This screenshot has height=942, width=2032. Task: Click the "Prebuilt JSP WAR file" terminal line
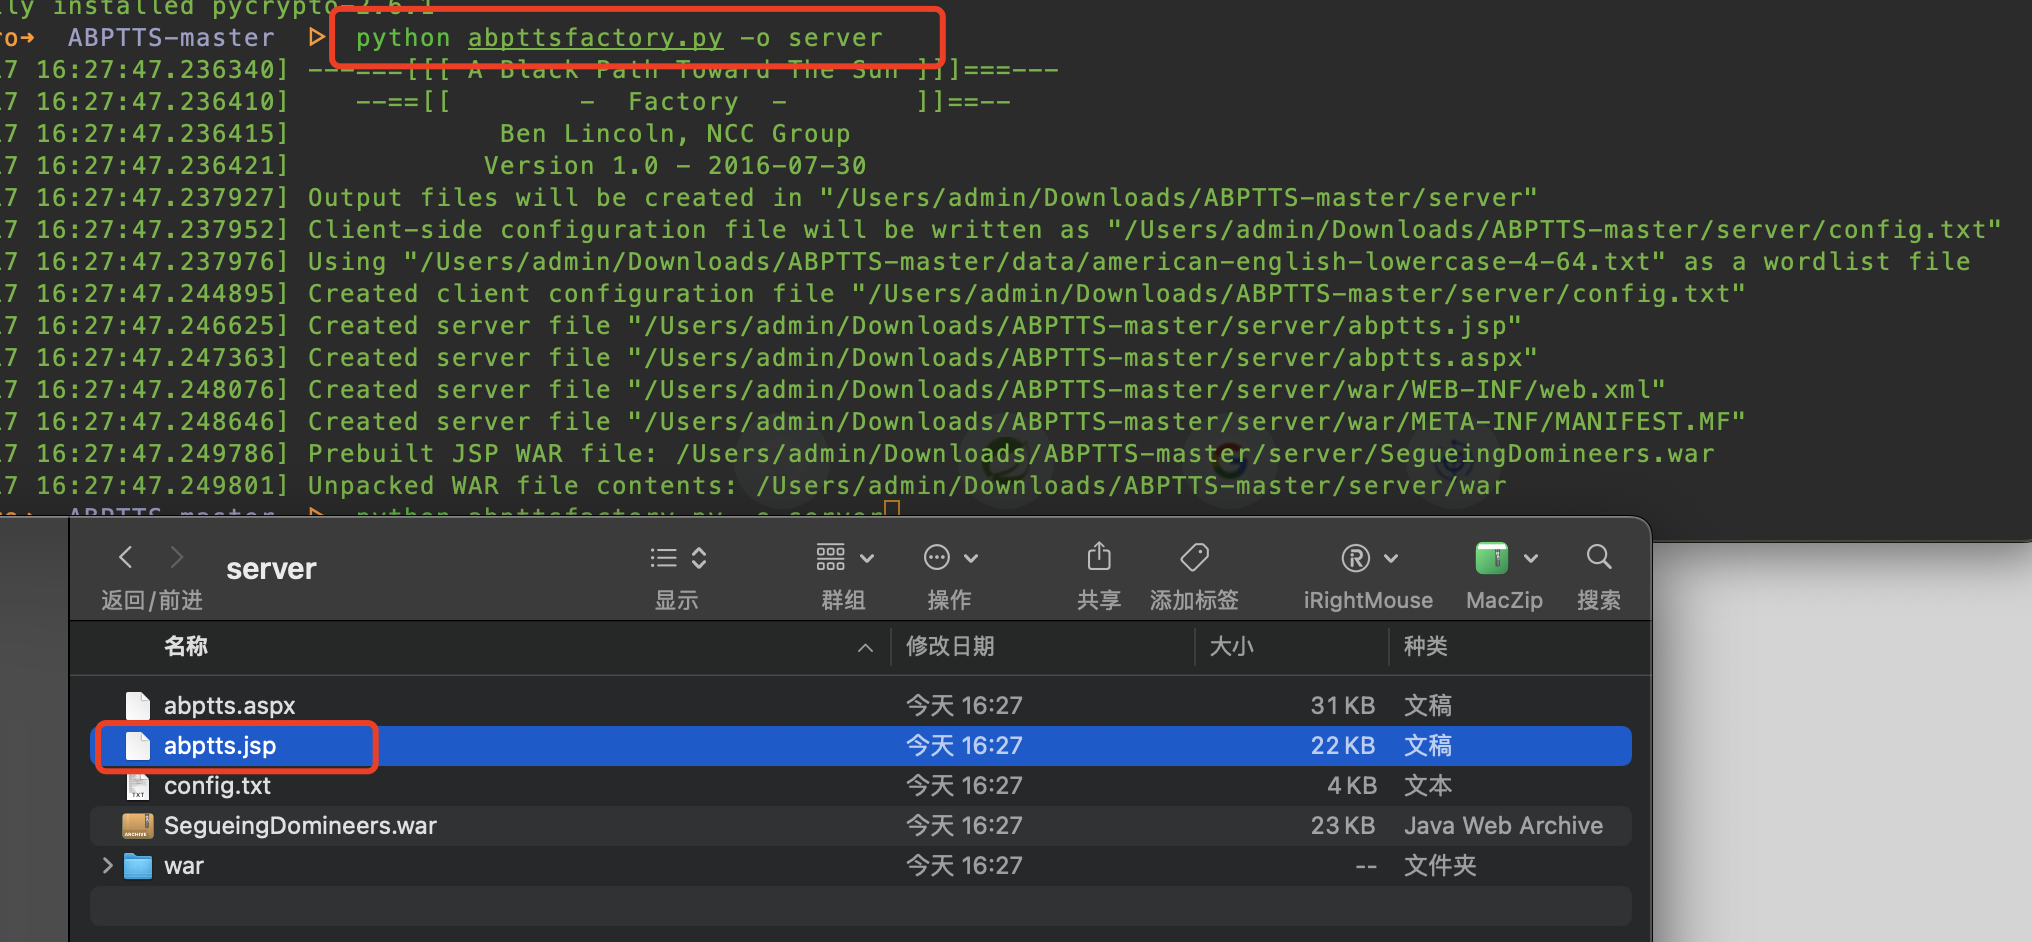point(1011,454)
